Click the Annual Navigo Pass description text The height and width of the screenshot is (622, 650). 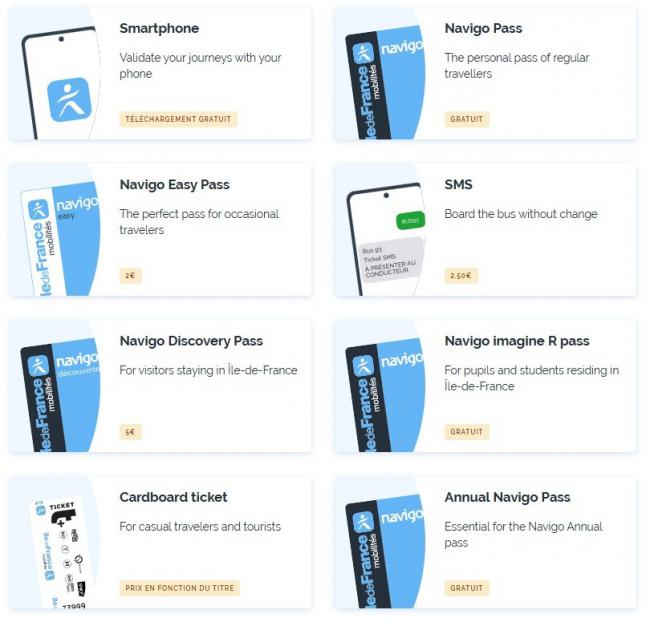(523, 535)
